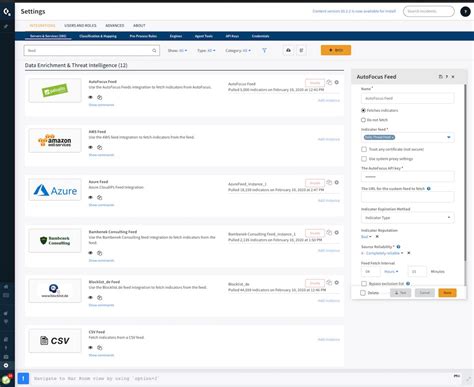
Task: Open the Category filter dropdown
Action: tap(238, 50)
